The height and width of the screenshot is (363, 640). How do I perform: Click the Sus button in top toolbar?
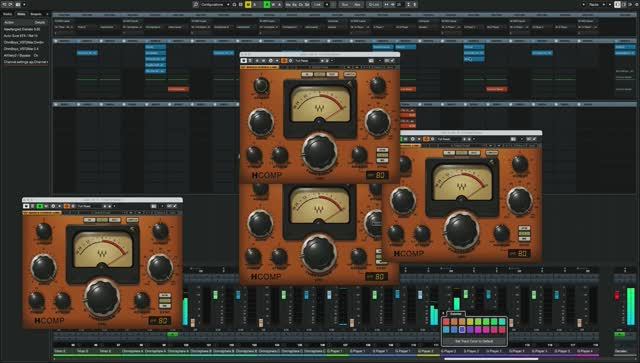click(x=345, y=4)
